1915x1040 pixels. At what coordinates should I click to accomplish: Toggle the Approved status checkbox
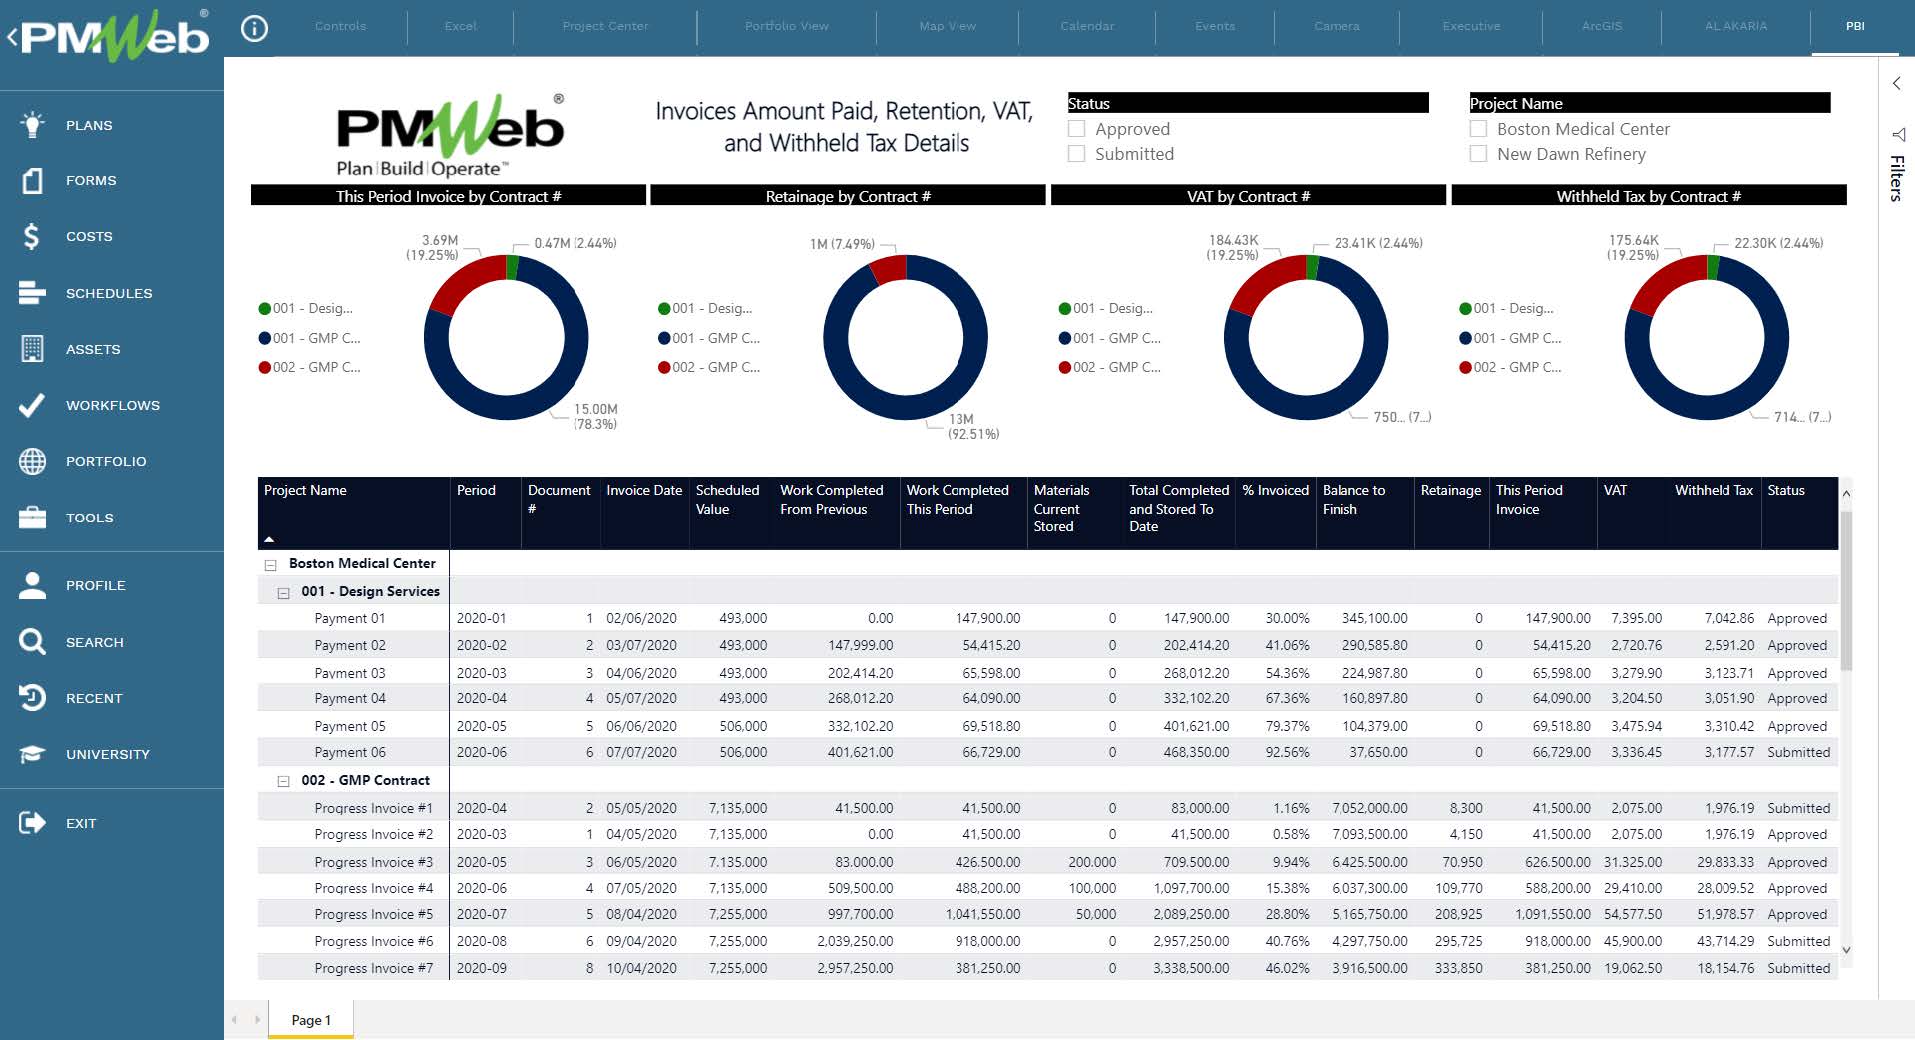[x=1077, y=128]
